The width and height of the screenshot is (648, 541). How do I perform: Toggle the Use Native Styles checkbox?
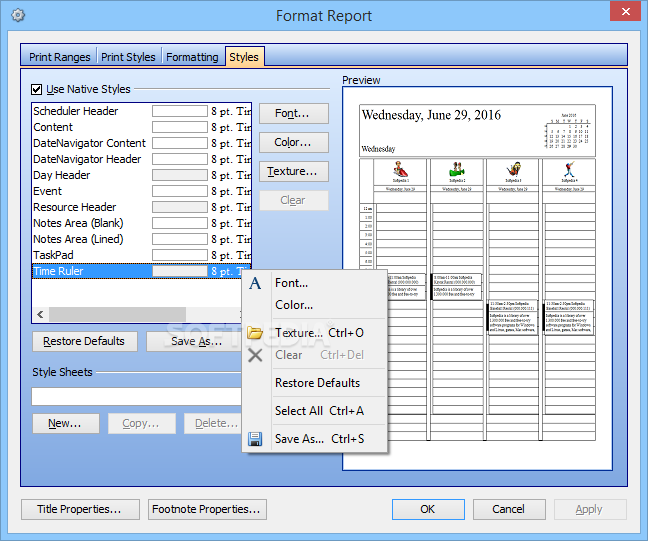[36, 89]
